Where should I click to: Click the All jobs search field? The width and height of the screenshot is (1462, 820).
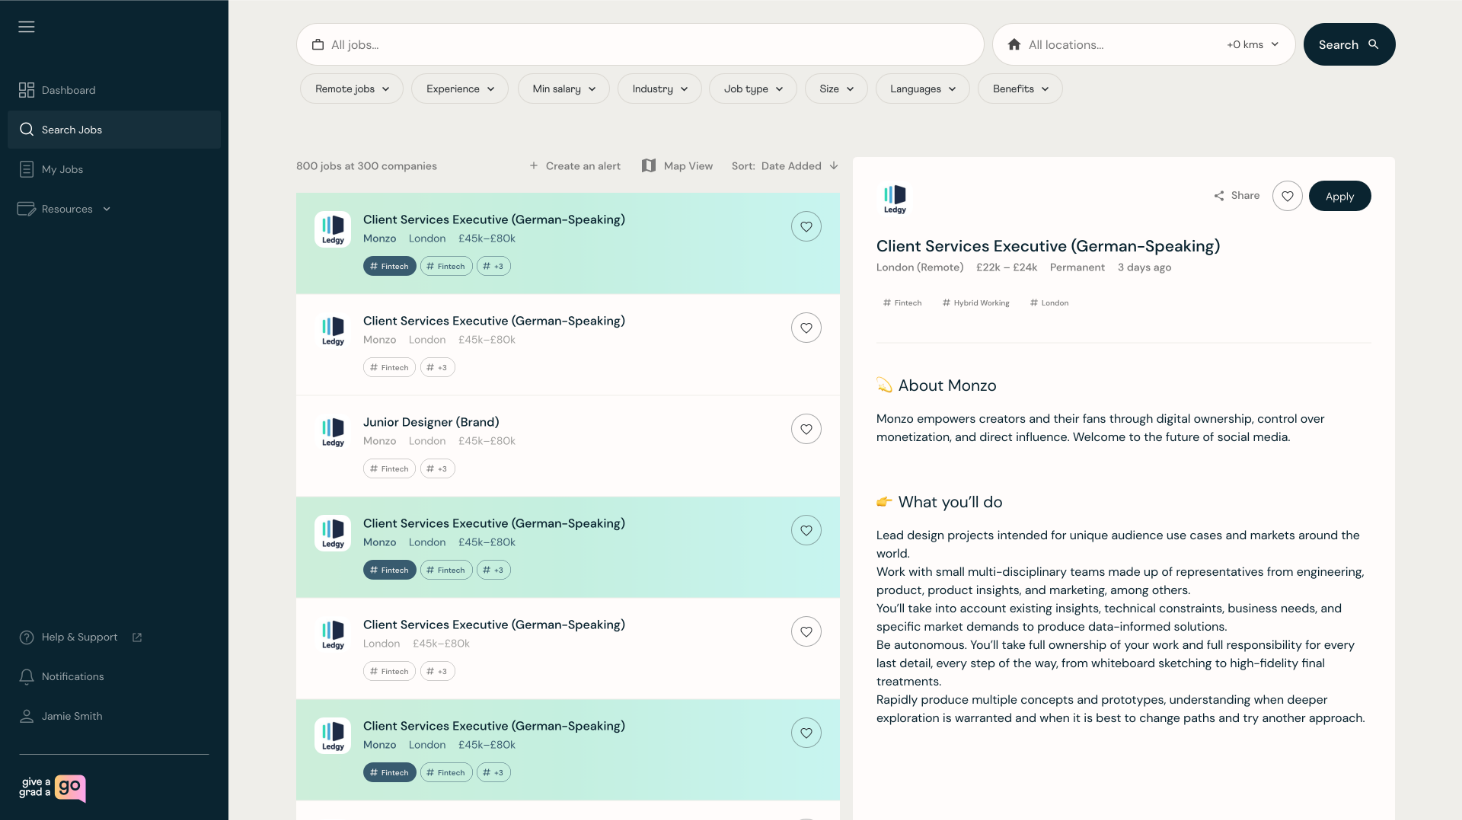pyautogui.click(x=640, y=44)
